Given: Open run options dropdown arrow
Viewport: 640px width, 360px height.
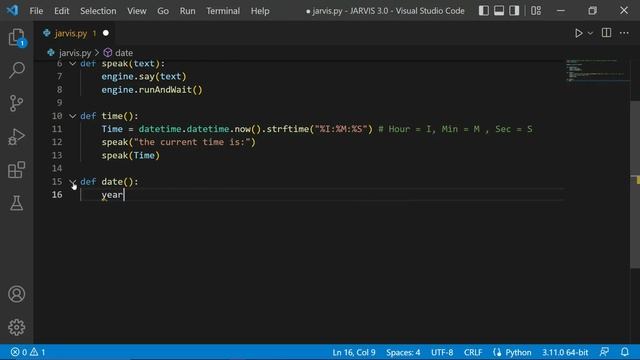Looking at the screenshot, I should (x=590, y=33).
